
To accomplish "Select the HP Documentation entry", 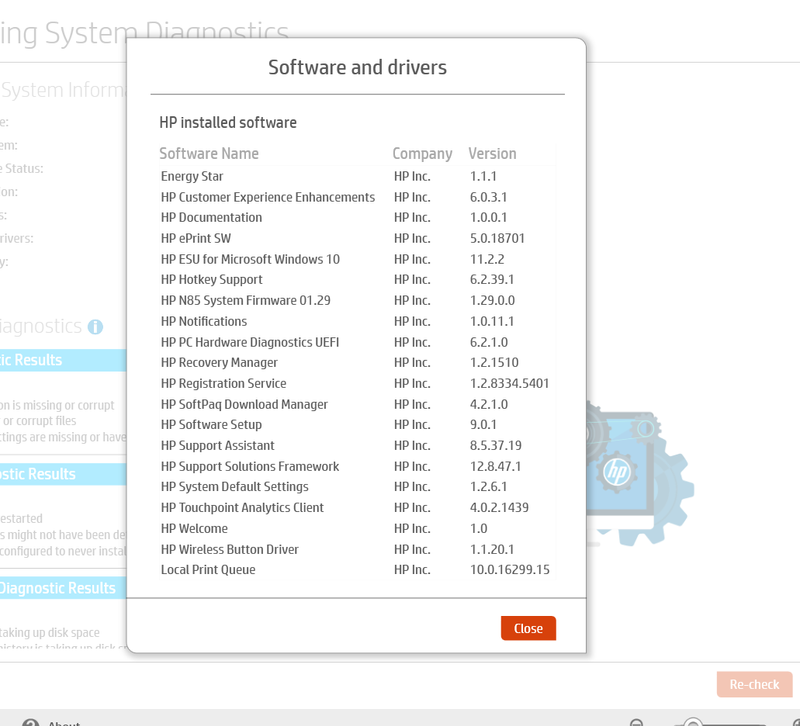I will [357, 217].
